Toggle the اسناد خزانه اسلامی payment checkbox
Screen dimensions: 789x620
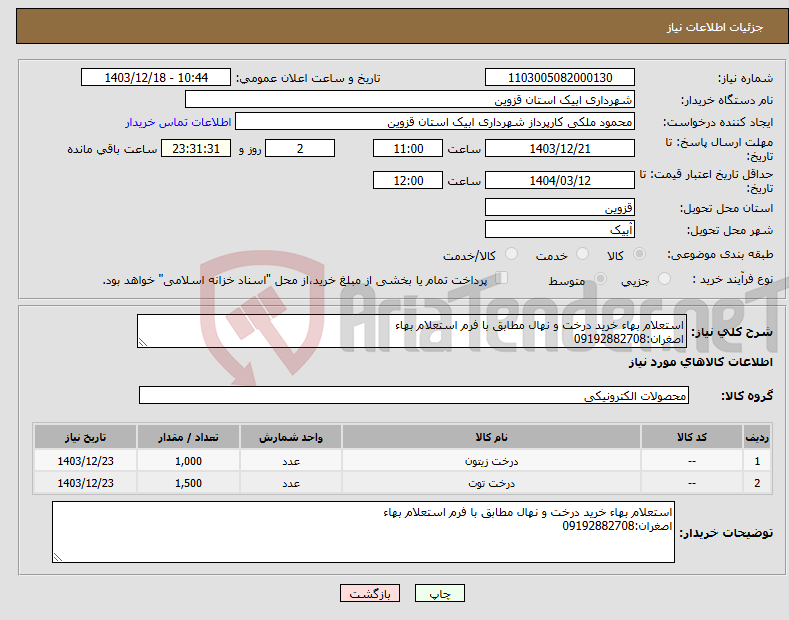501,278
